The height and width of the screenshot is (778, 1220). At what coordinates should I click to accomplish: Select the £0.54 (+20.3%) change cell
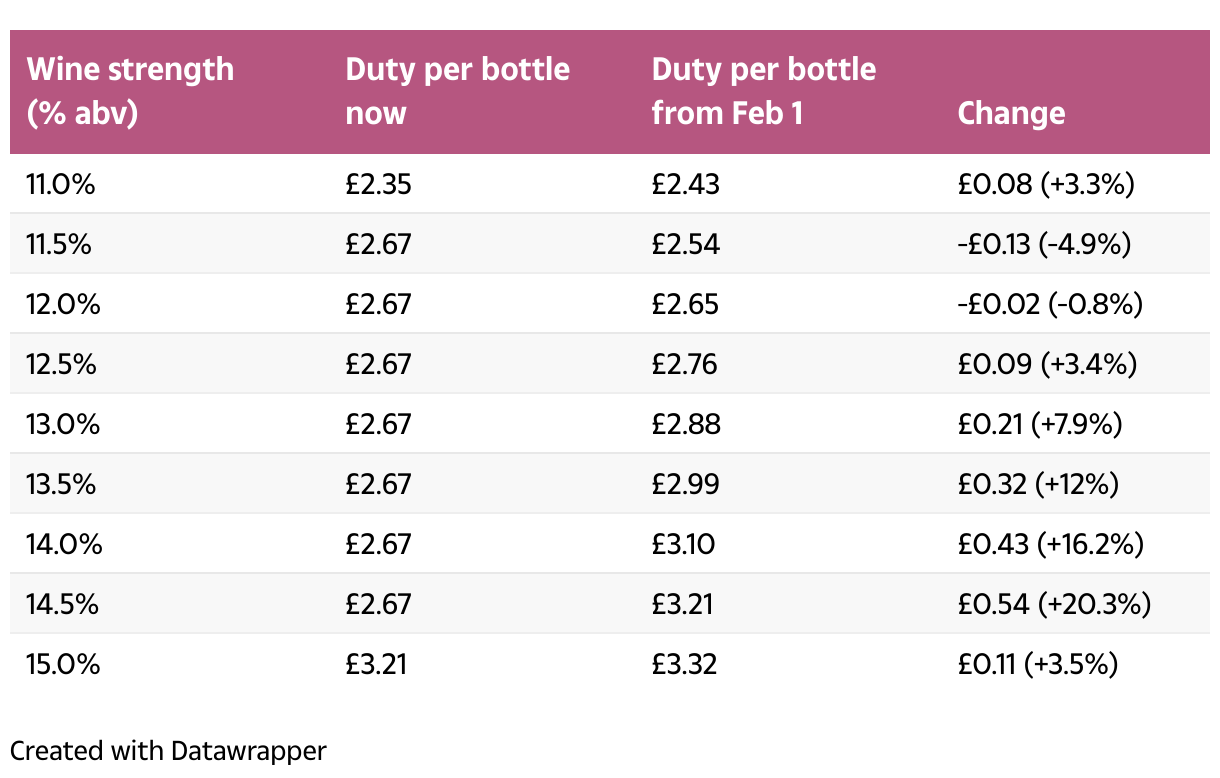pyautogui.click(x=1054, y=604)
